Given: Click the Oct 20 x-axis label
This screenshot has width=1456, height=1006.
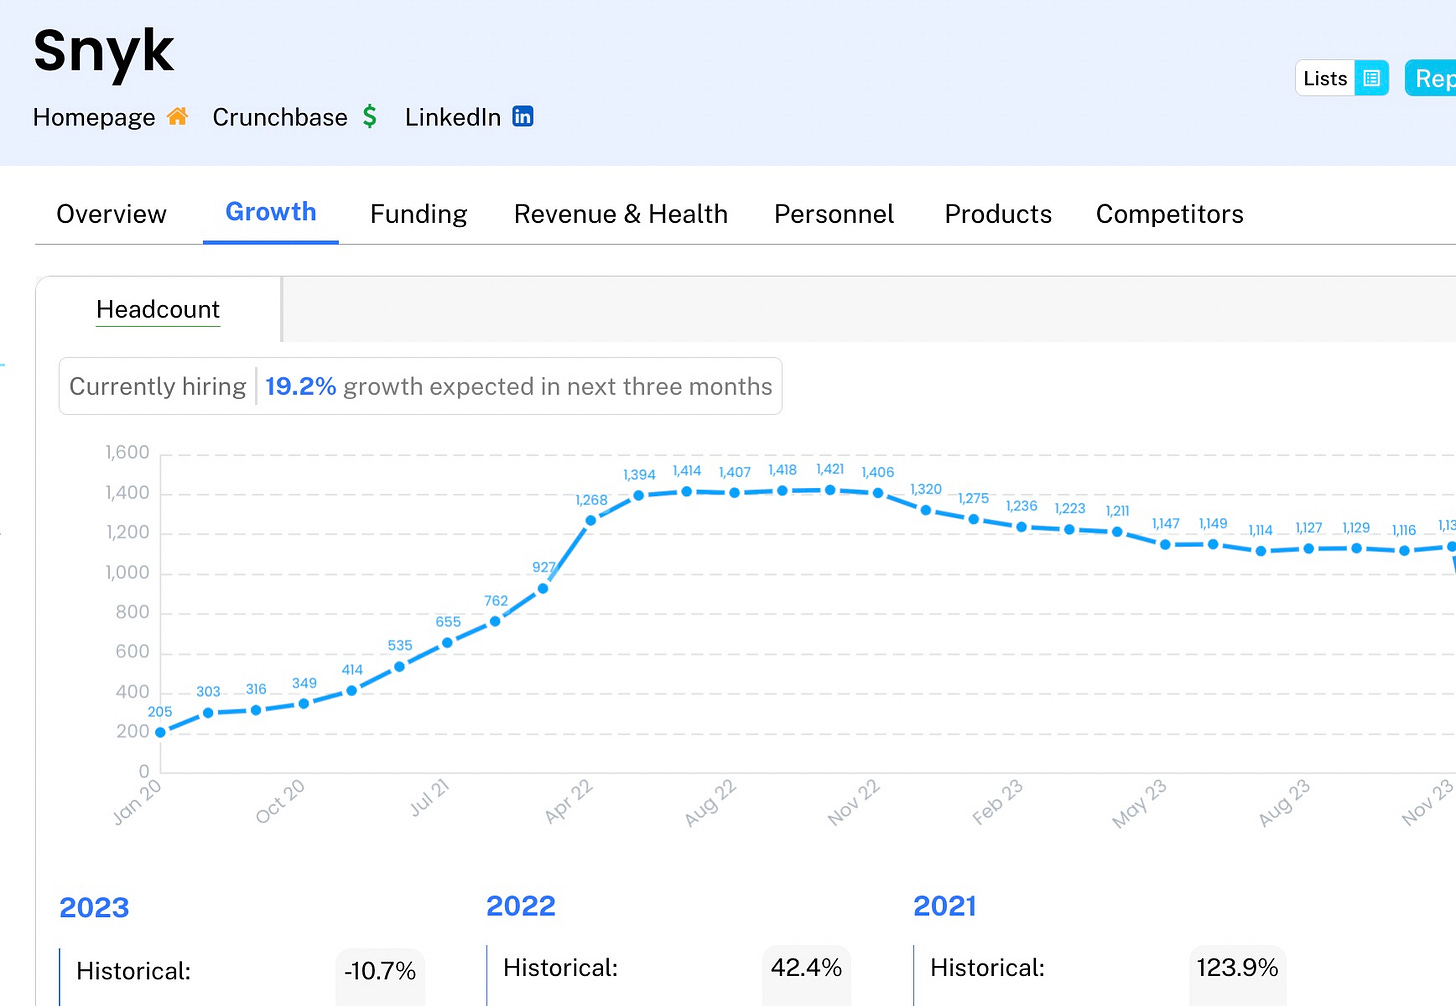Looking at the screenshot, I should 280,802.
